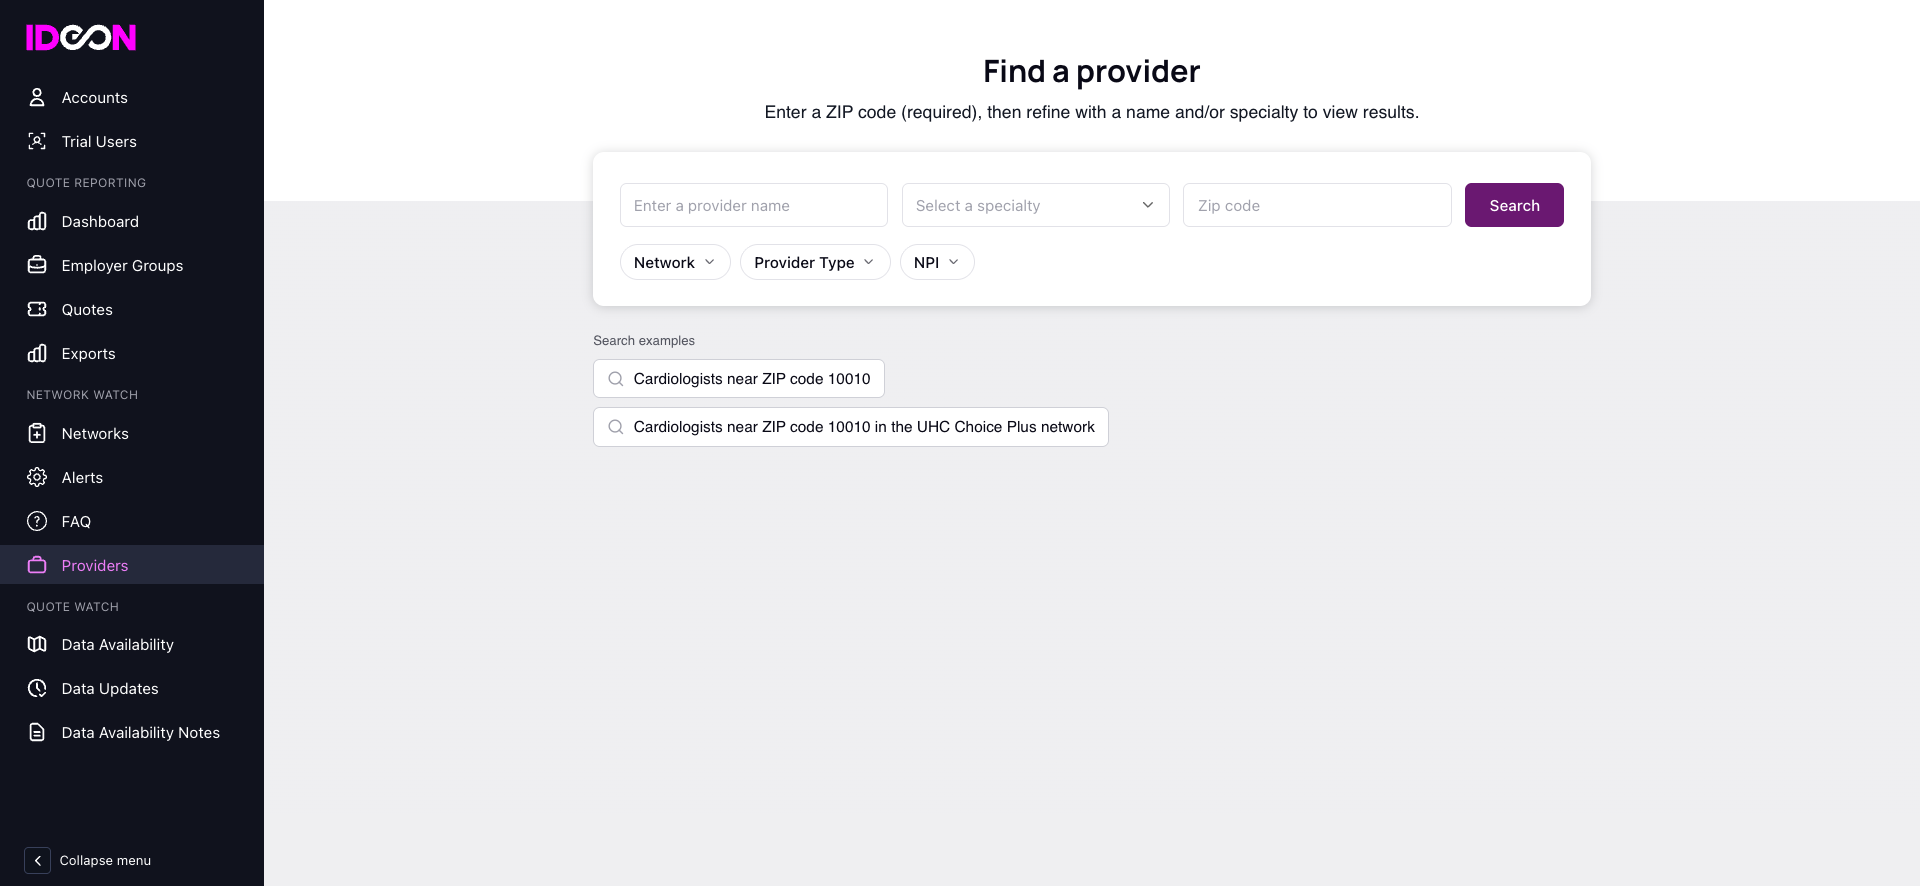The image size is (1920, 886).
Task: Expand the NPI filter dropdown
Action: click(937, 262)
